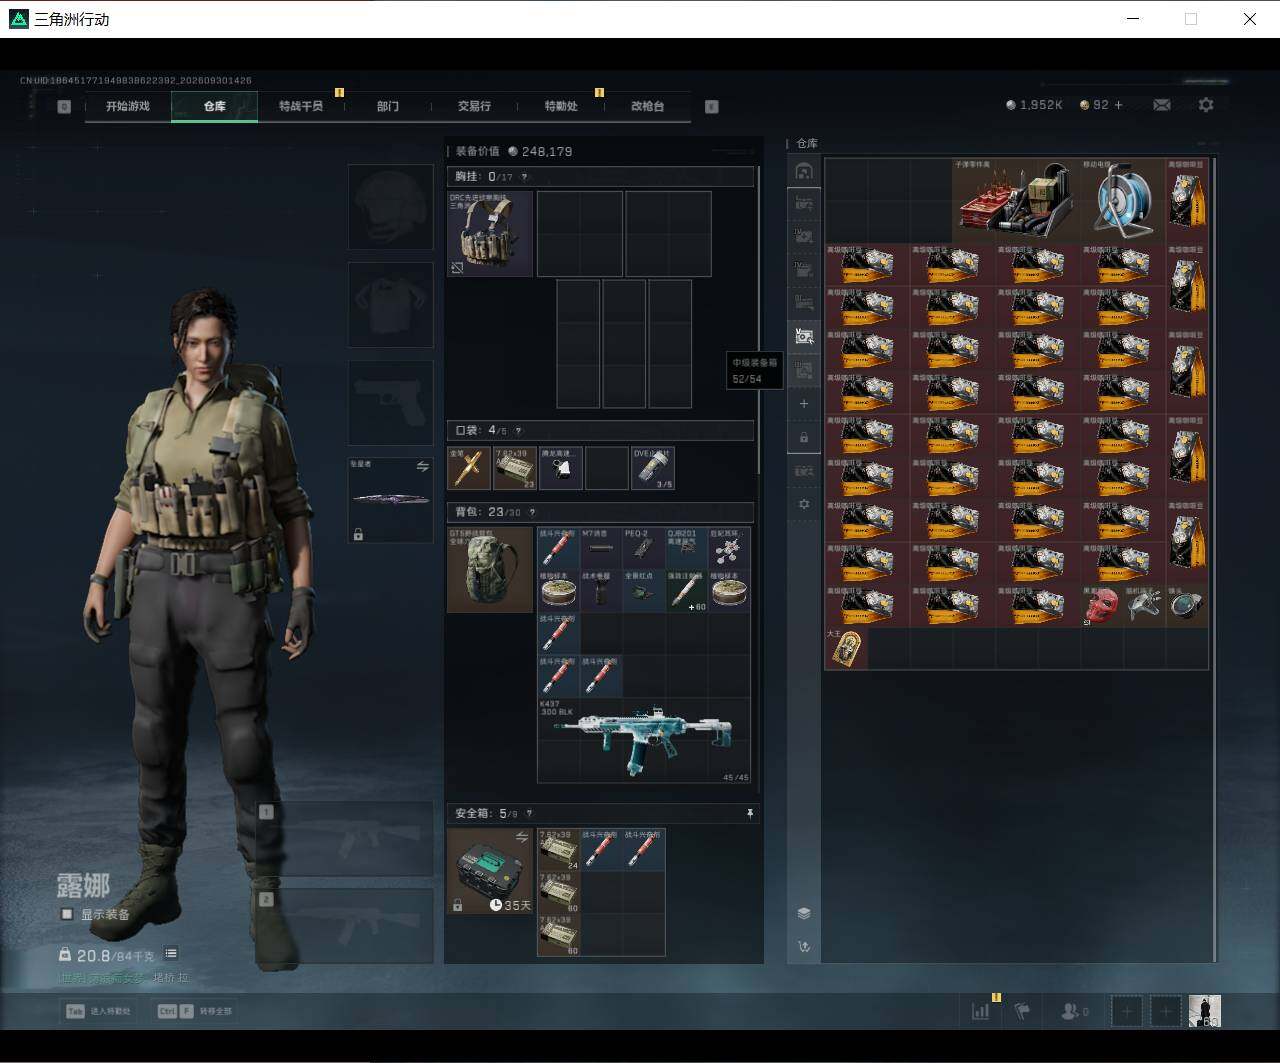This screenshot has width=1280, height=1063.
Task: Click the warehouse sidebar lock icon
Action: coord(804,438)
